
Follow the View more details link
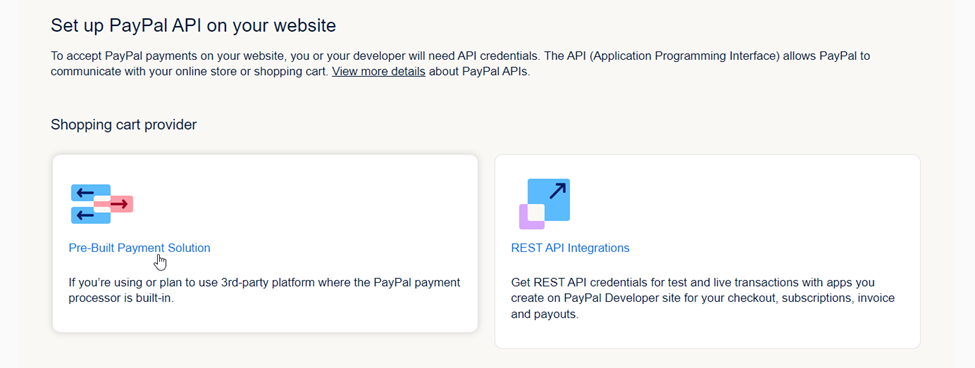tap(379, 71)
